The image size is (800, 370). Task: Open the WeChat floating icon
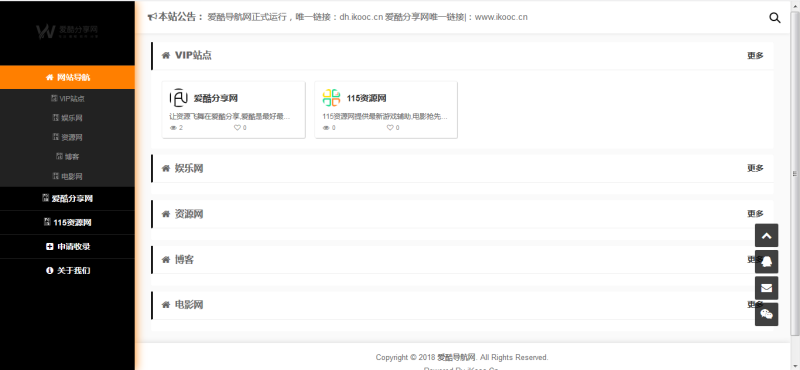pos(766,314)
